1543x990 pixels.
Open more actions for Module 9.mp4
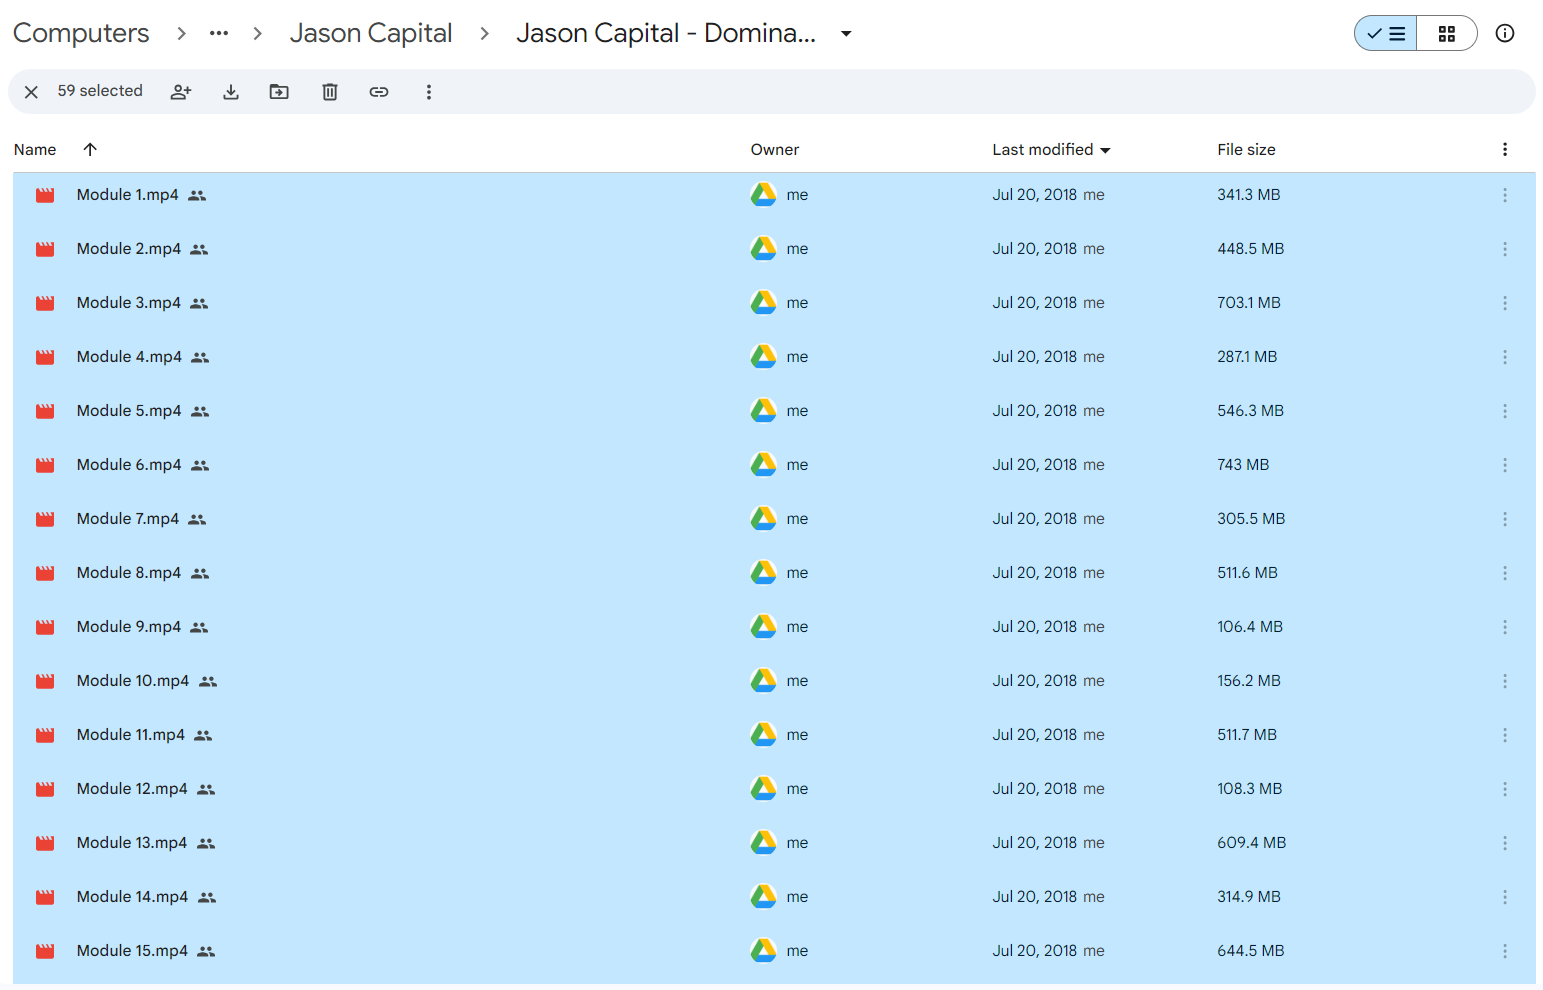(1505, 628)
